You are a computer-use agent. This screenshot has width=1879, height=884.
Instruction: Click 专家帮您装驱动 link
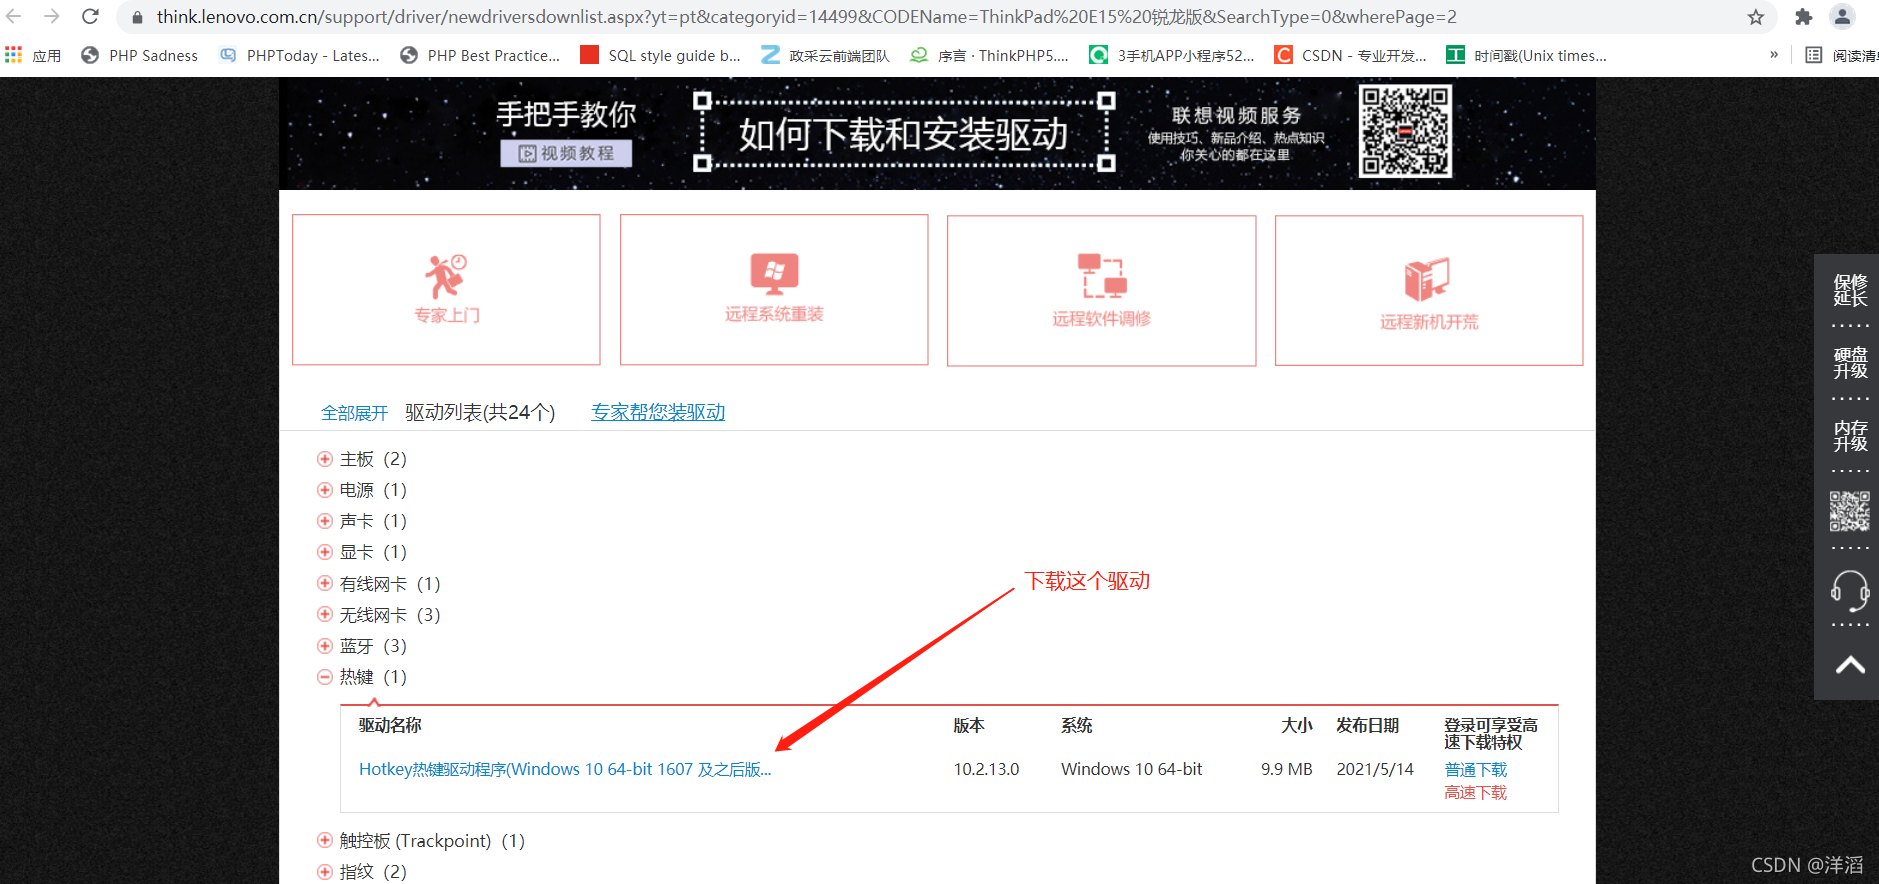click(658, 412)
